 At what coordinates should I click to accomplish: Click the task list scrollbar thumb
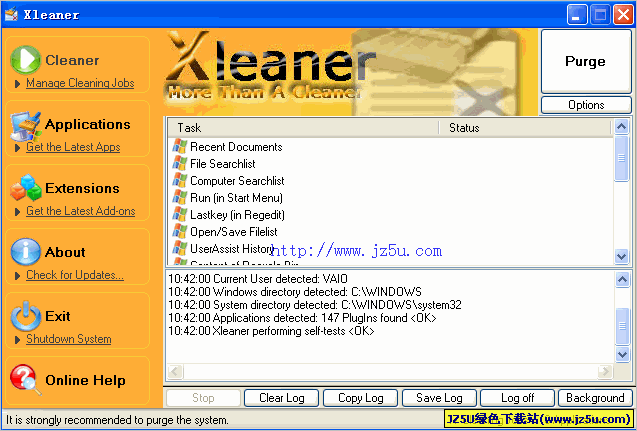coord(622,158)
